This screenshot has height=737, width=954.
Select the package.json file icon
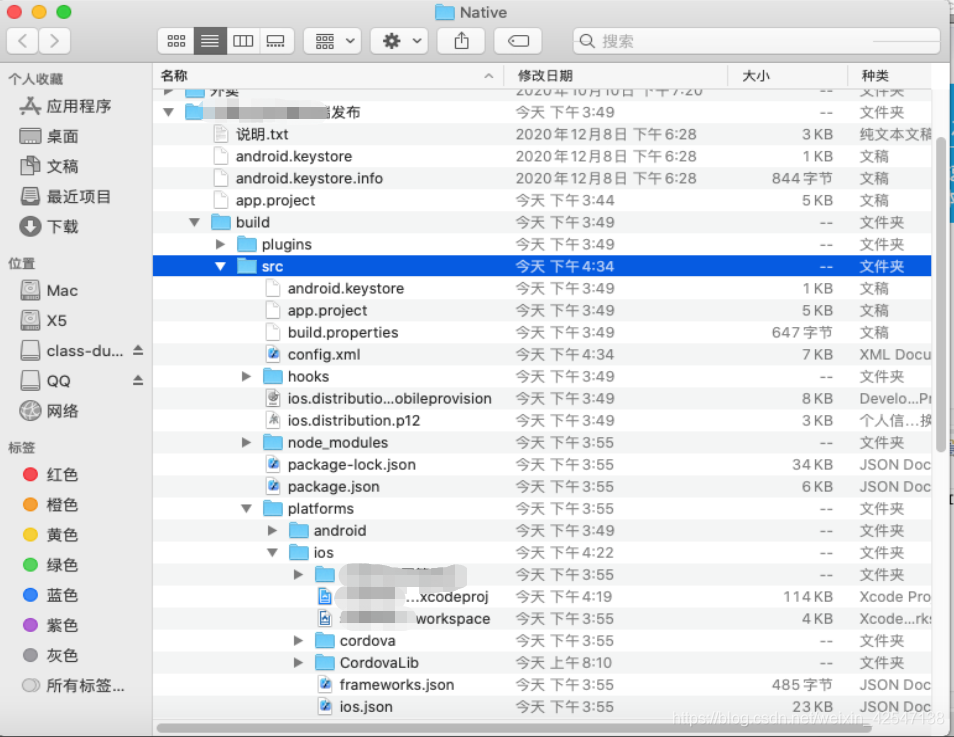click(x=273, y=486)
